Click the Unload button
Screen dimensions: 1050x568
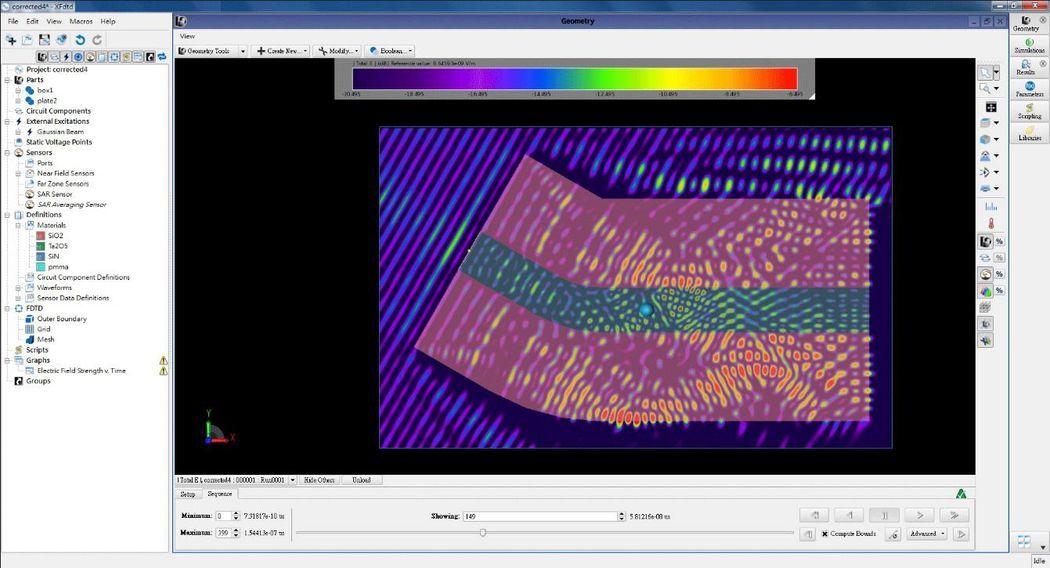pyautogui.click(x=362, y=480)
